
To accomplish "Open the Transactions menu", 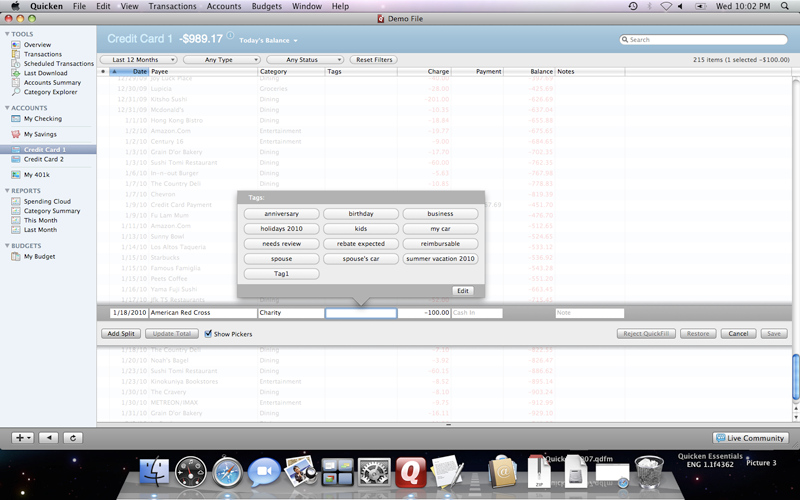I will (x=172, y=6).
